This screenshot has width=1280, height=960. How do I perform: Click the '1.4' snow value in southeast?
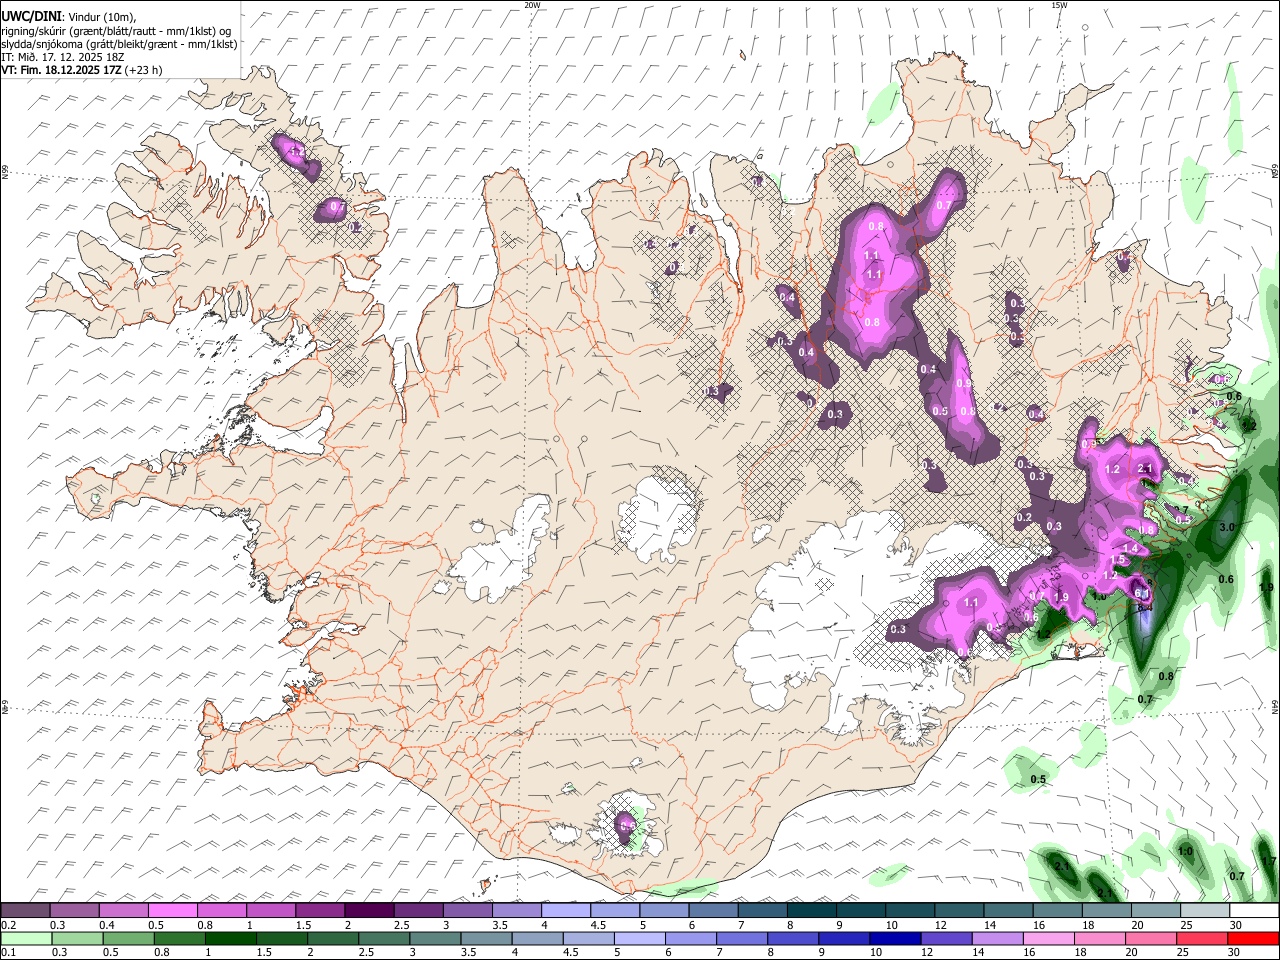click(x=1131, y=549)
